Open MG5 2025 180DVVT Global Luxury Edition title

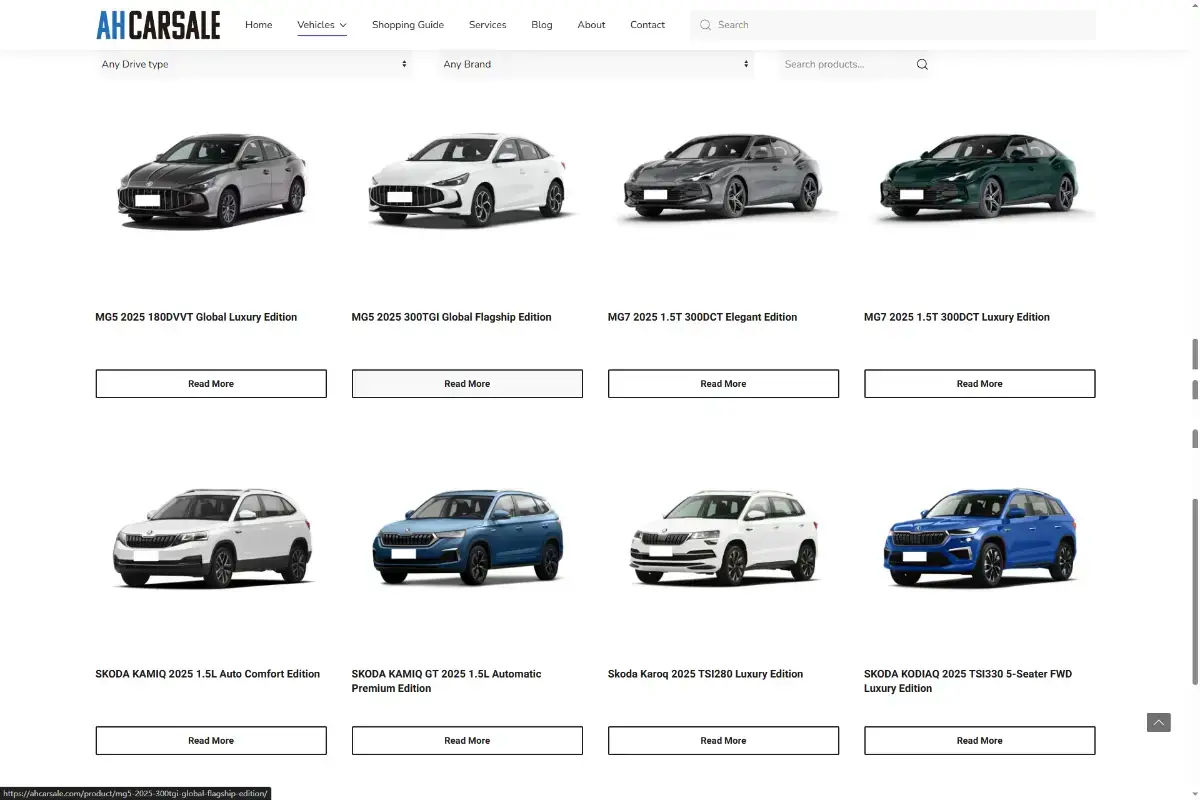coord(196,317)
